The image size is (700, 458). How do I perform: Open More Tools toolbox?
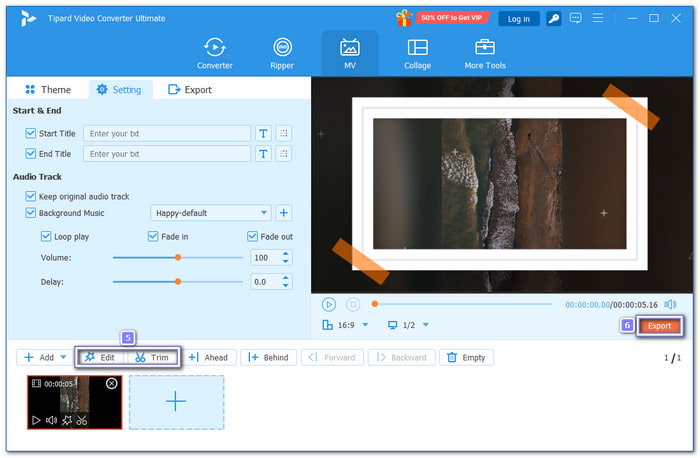[x=485, y=53]
